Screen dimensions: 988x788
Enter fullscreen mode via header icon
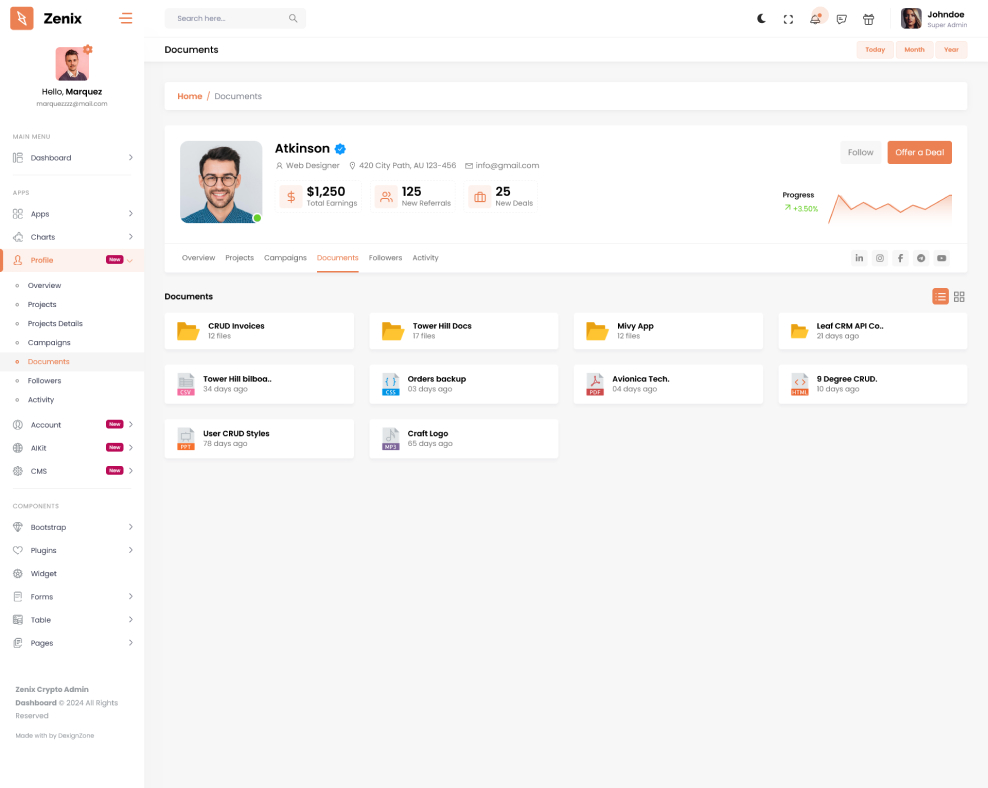tap(788, 19)
